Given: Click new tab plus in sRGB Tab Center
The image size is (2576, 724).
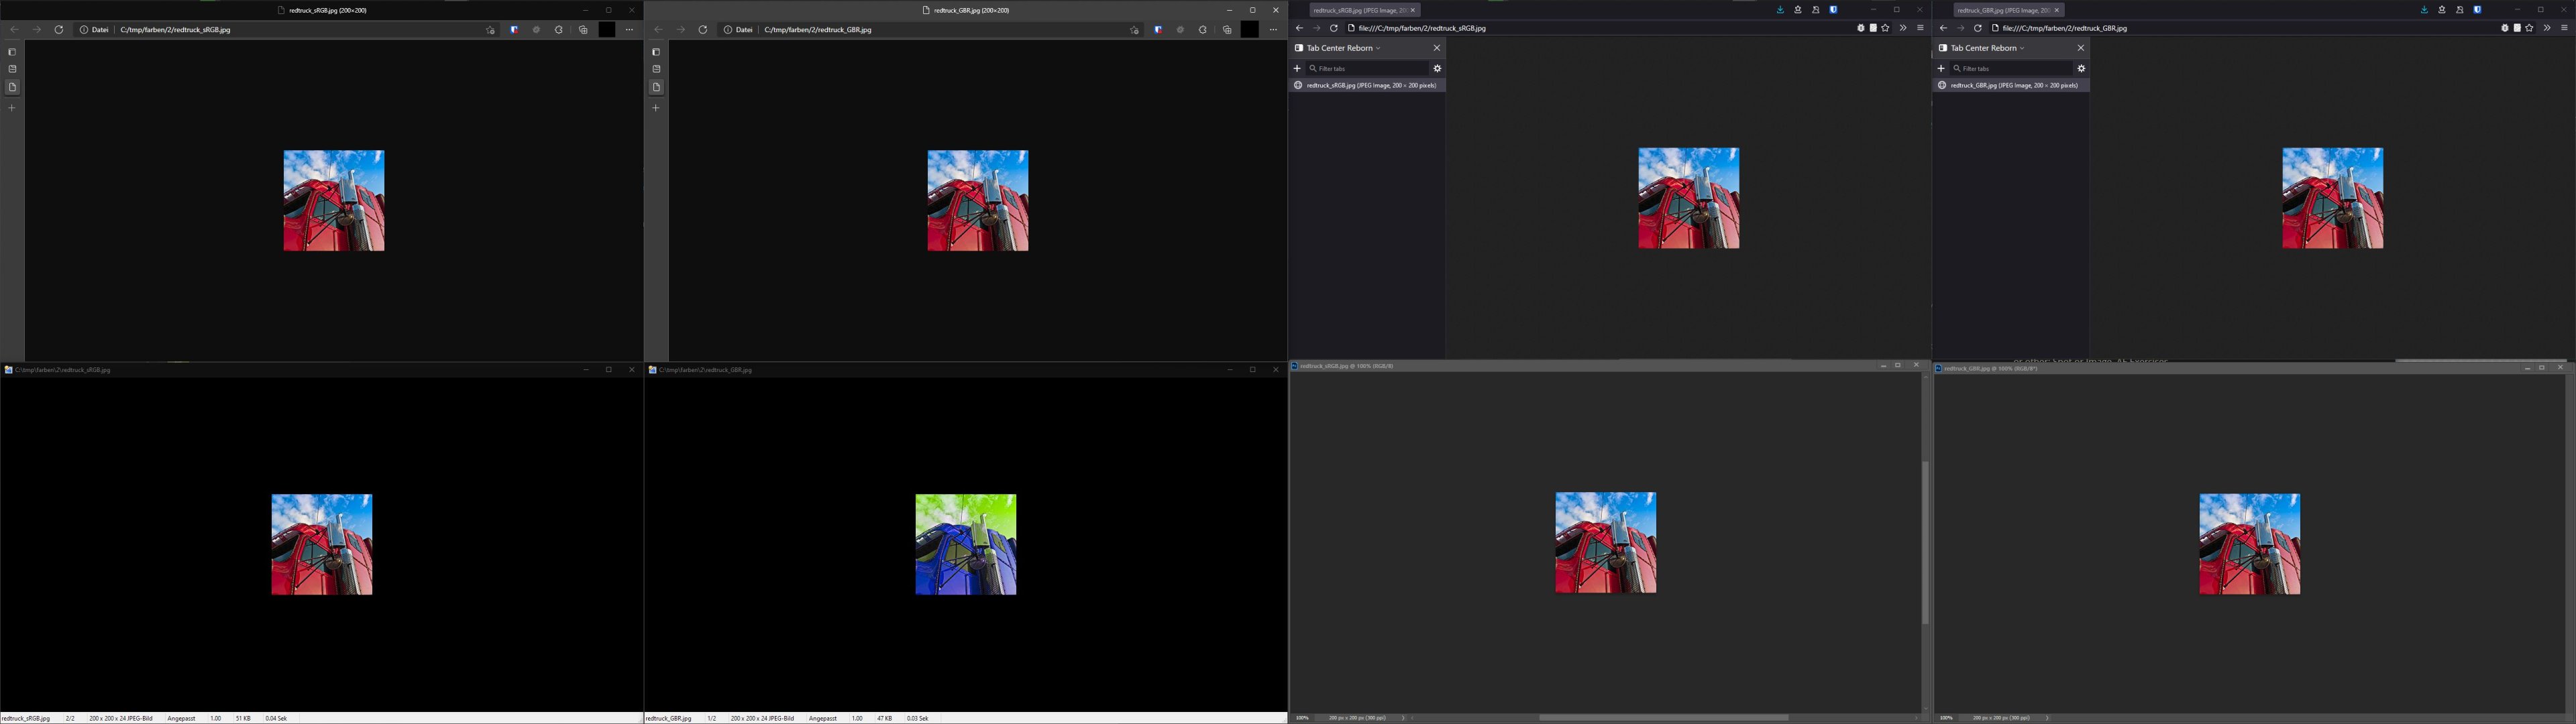Looking at the screenshot, I should pos(1297,69).
